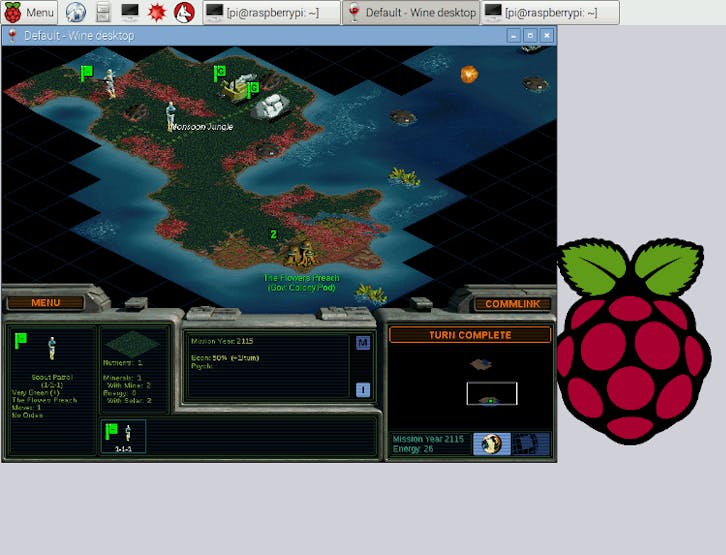Image resolution: width=726 pixels, height=555 pixels.
Task: Open the file manager icon in taskbar
Action: click(103, 12)
